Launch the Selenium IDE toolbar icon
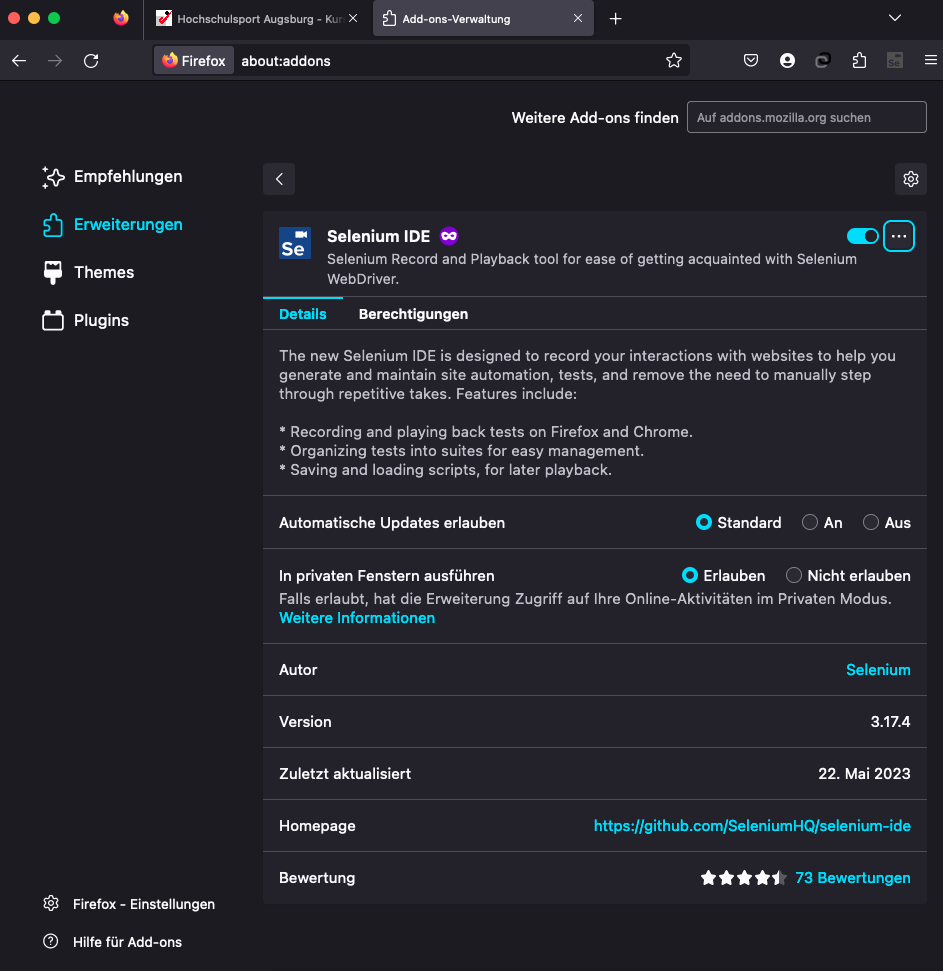This screenshot has height=971, width=943. click(x=895, y=61)
